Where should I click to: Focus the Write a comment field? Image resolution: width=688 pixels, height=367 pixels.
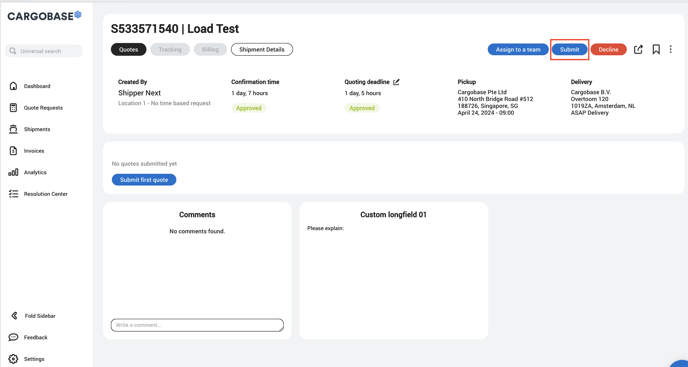click(197, 325)
